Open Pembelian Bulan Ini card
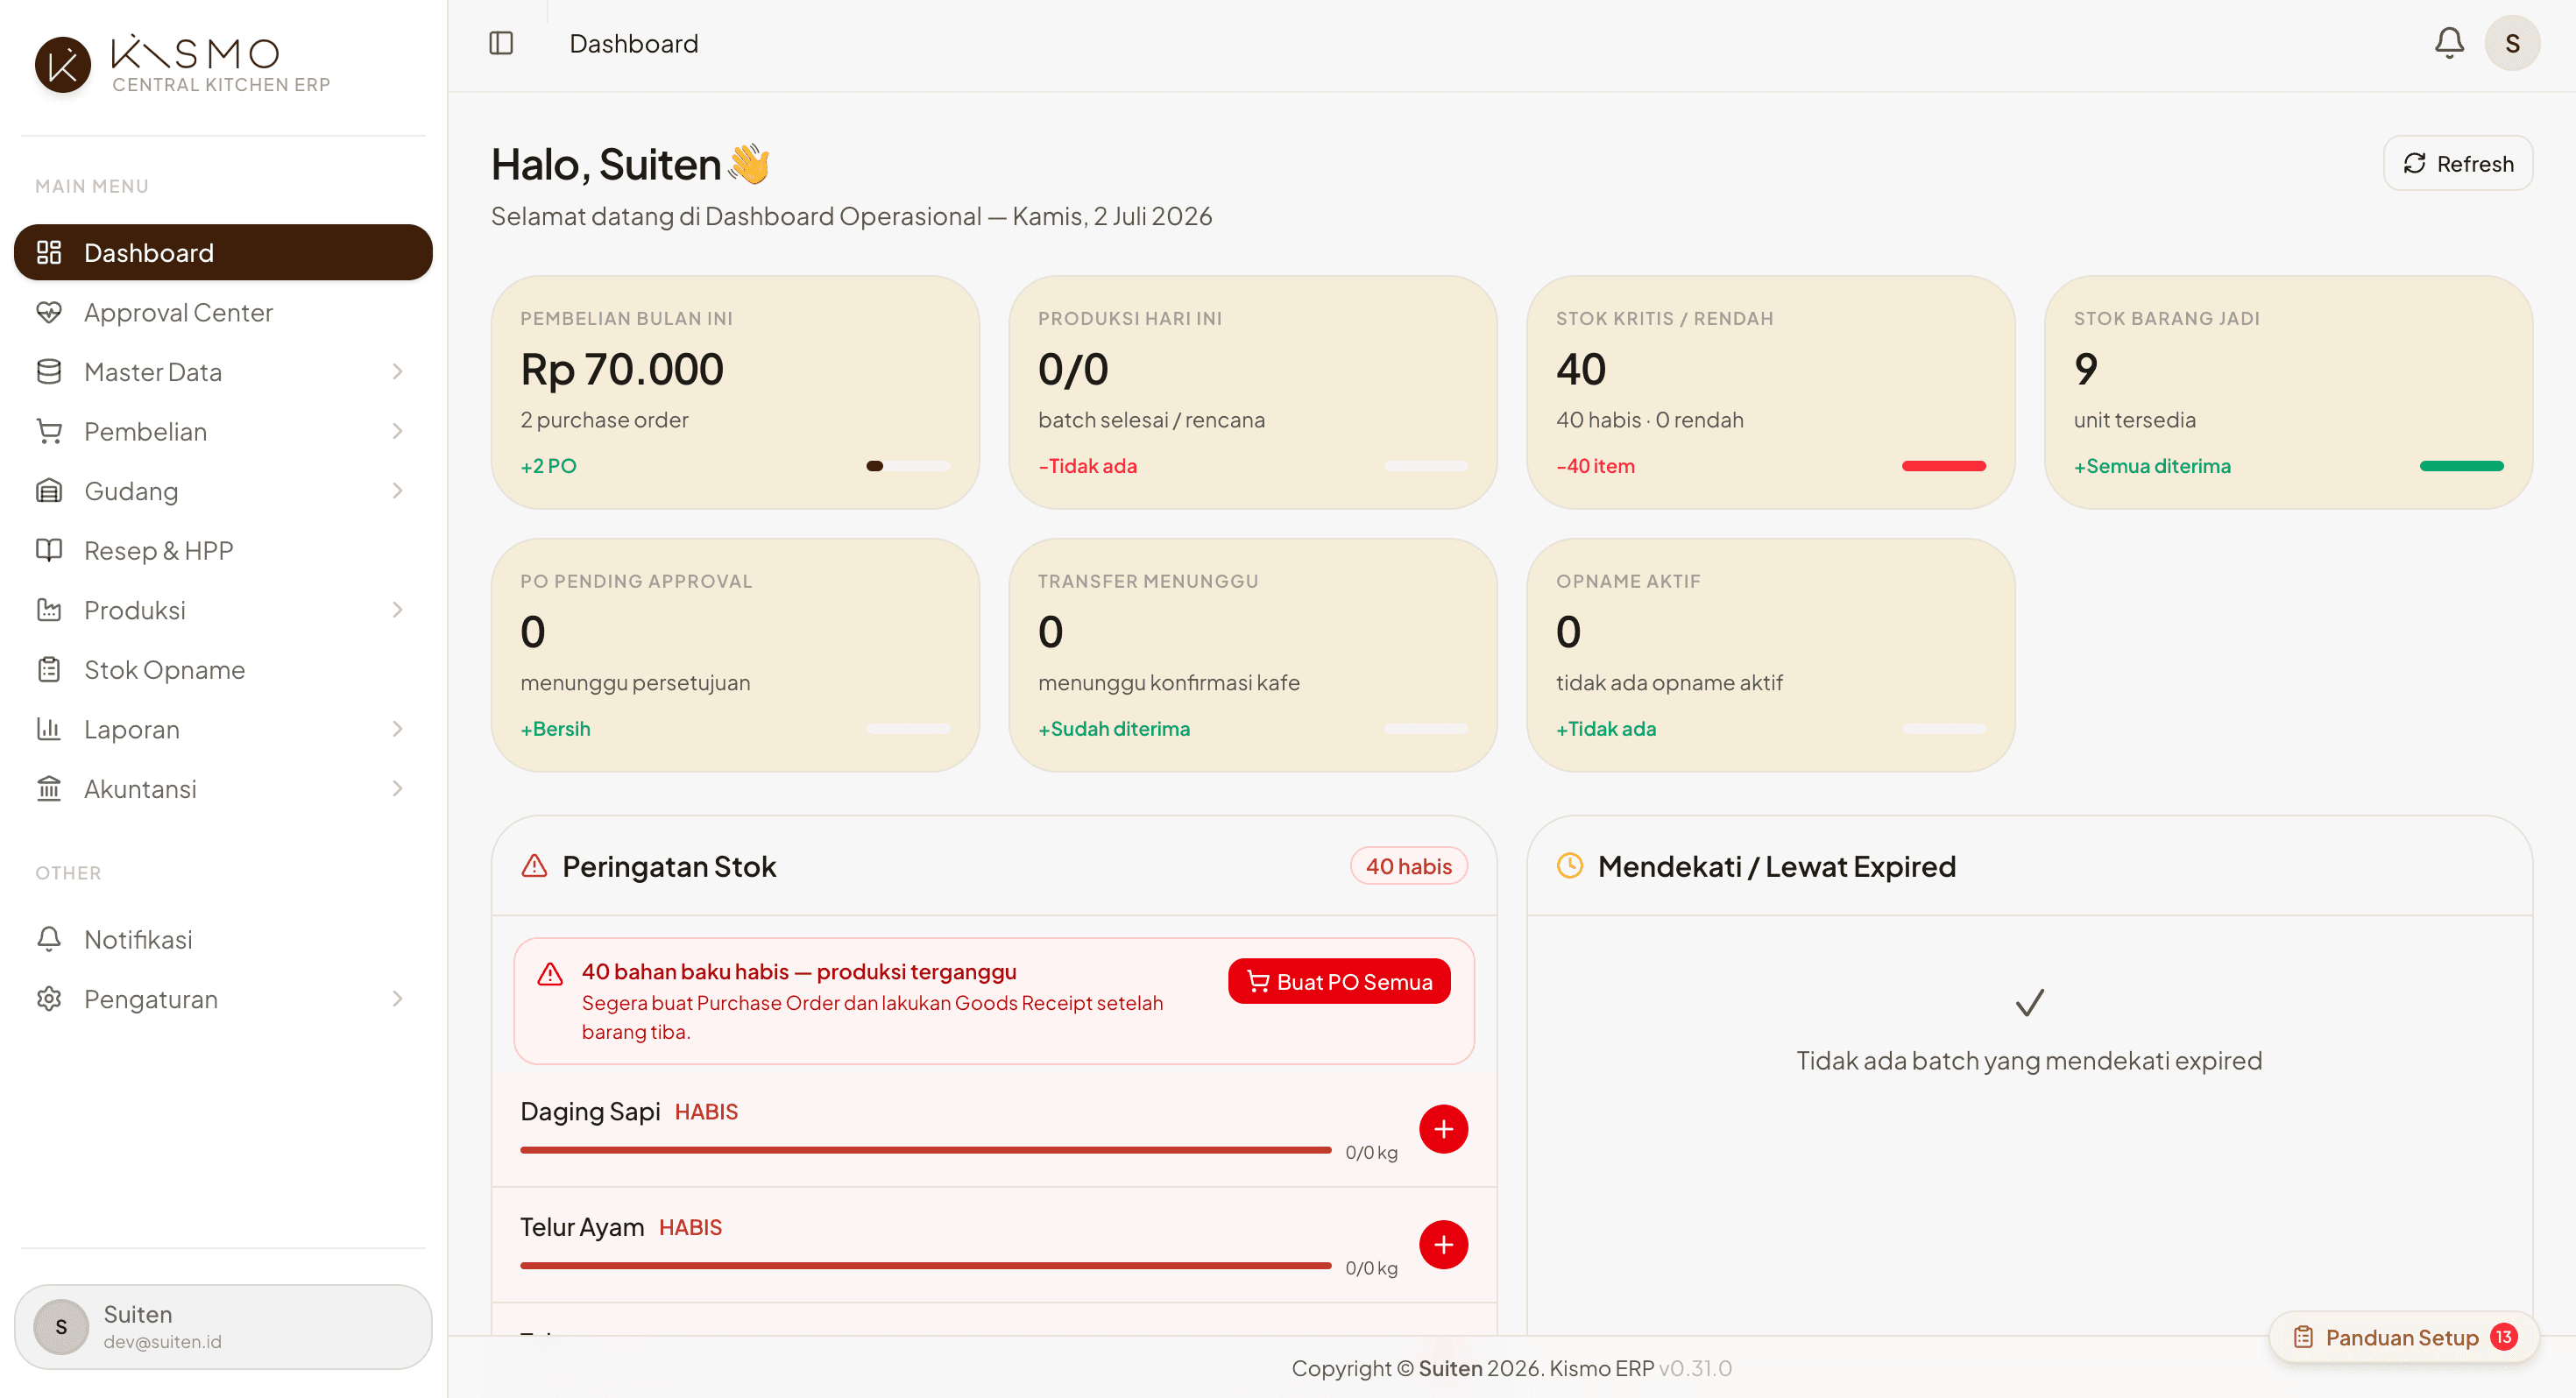 734,392
